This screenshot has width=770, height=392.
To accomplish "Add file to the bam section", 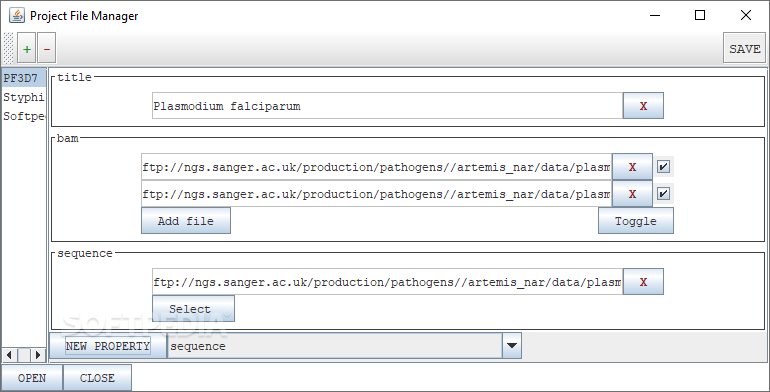I will point(186,221).
